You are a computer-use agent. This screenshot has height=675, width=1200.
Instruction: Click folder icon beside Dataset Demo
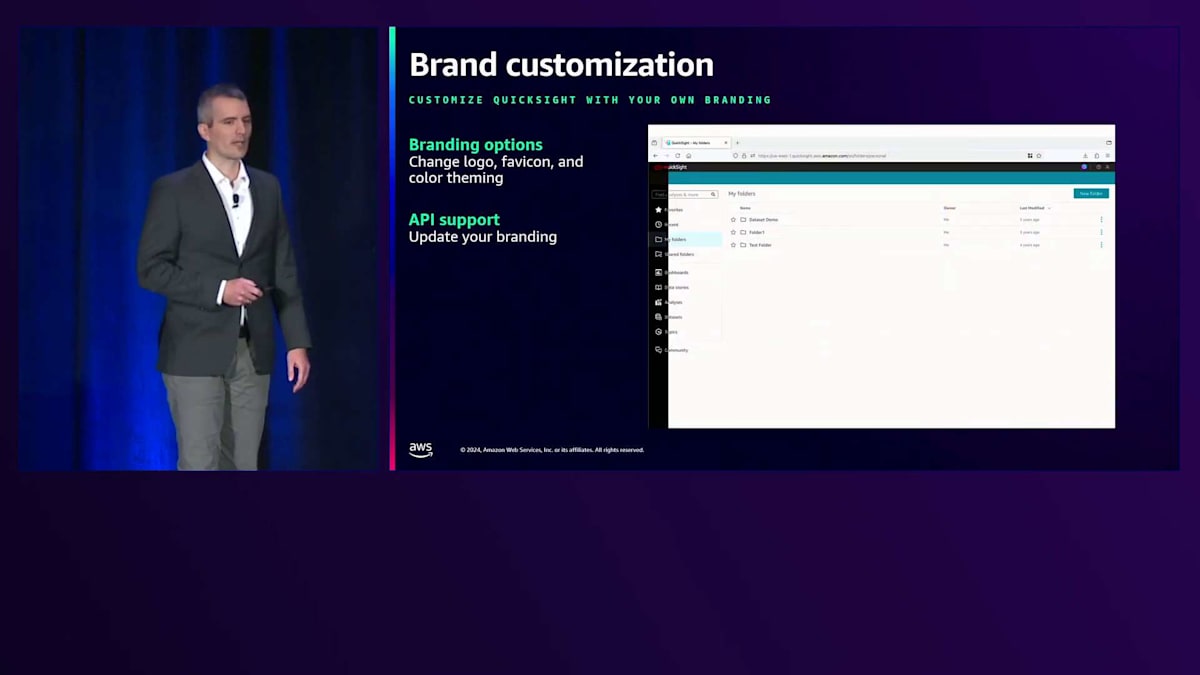[743, 219]
